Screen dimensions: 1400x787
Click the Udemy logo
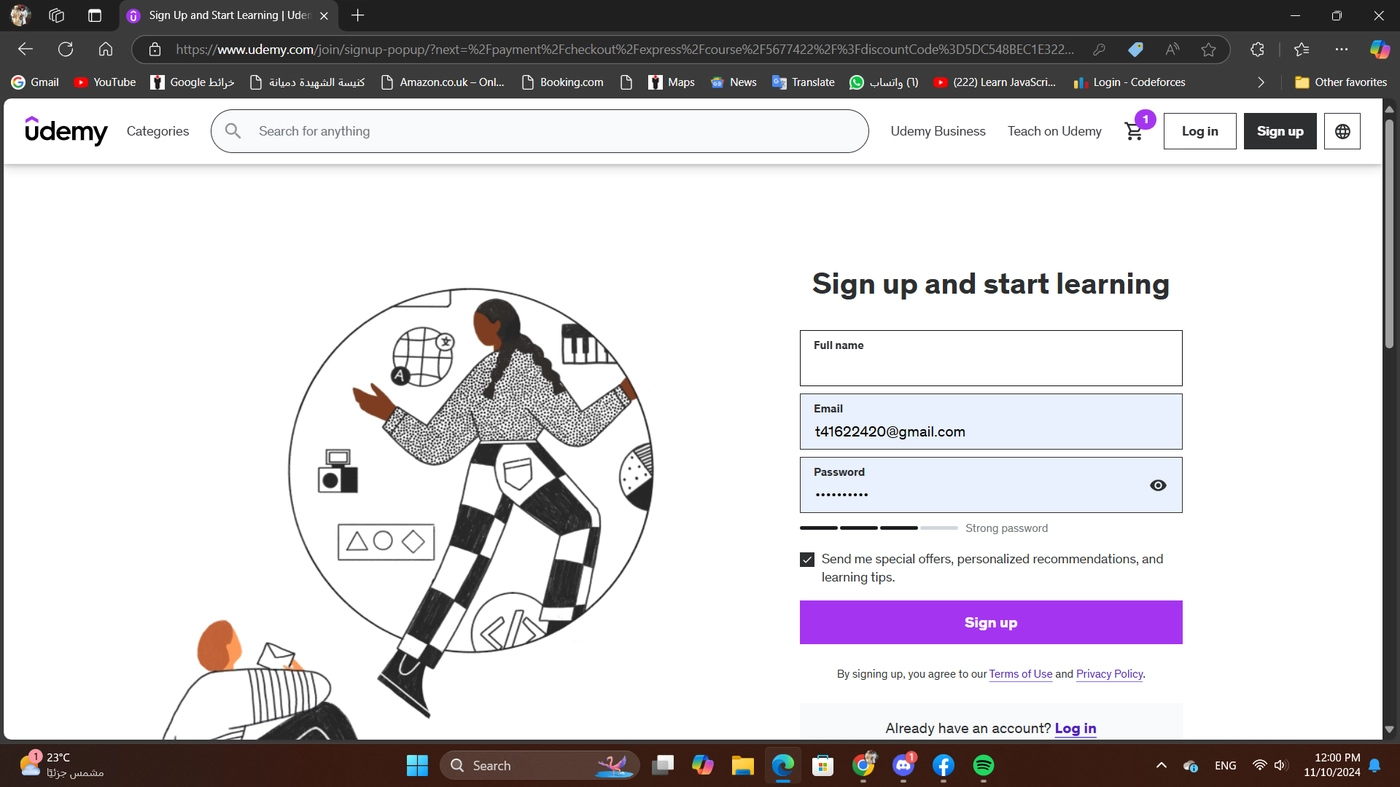click(66, 131)
